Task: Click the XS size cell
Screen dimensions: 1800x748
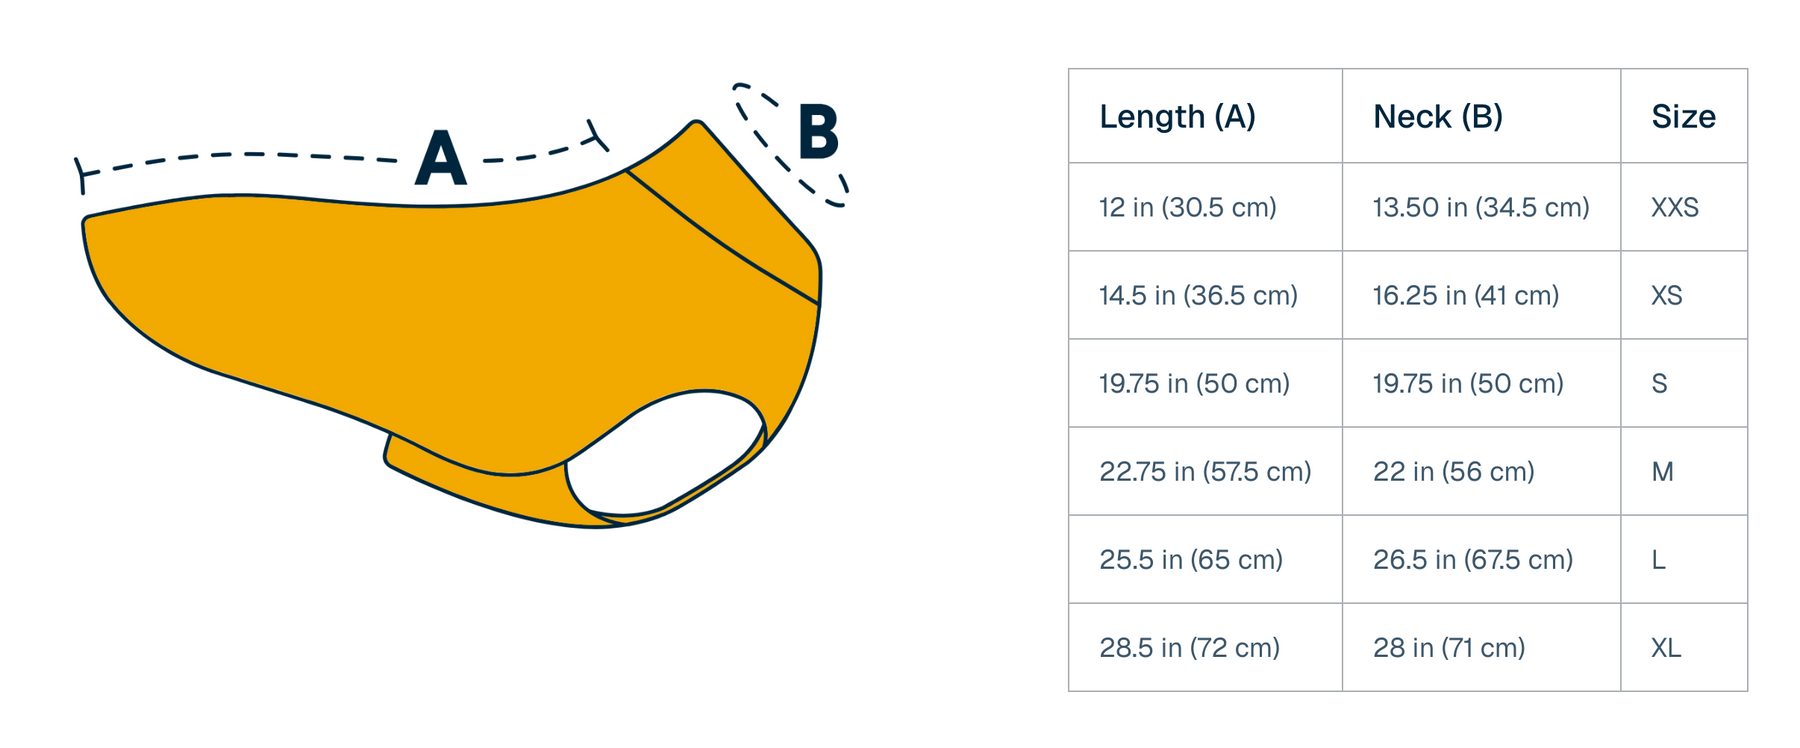Action: (x=1667, y=295)
